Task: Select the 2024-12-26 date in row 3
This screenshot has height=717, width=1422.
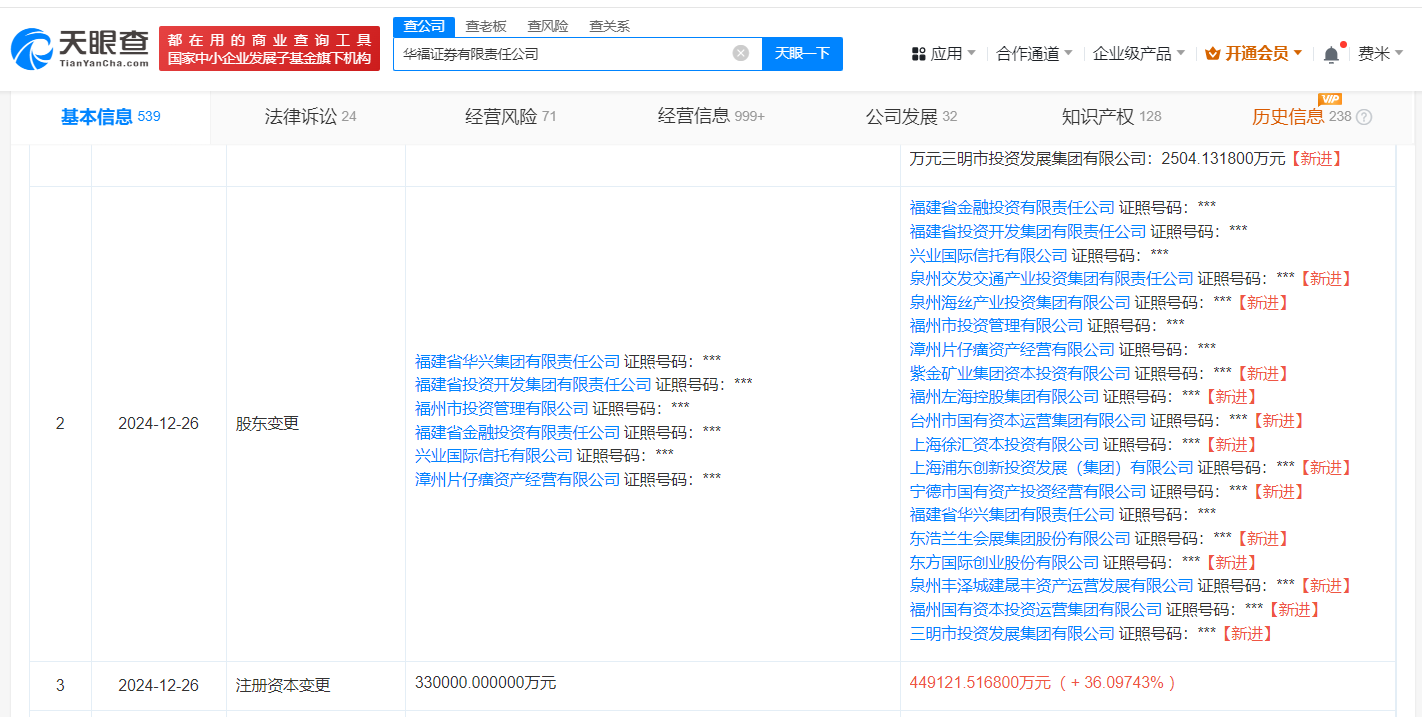Action: (158, 685)
